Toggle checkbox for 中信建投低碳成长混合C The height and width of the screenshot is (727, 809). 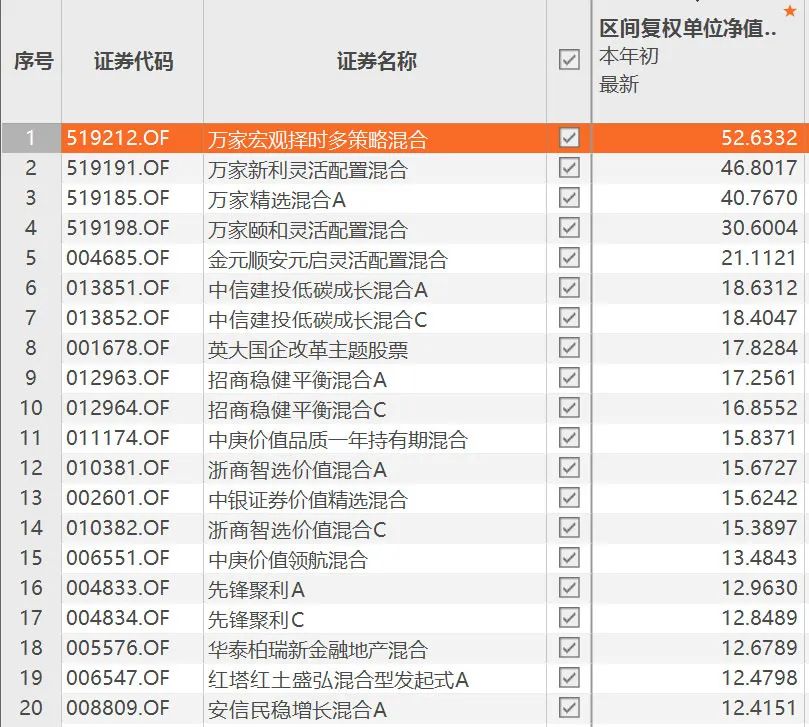click(569, 317)
